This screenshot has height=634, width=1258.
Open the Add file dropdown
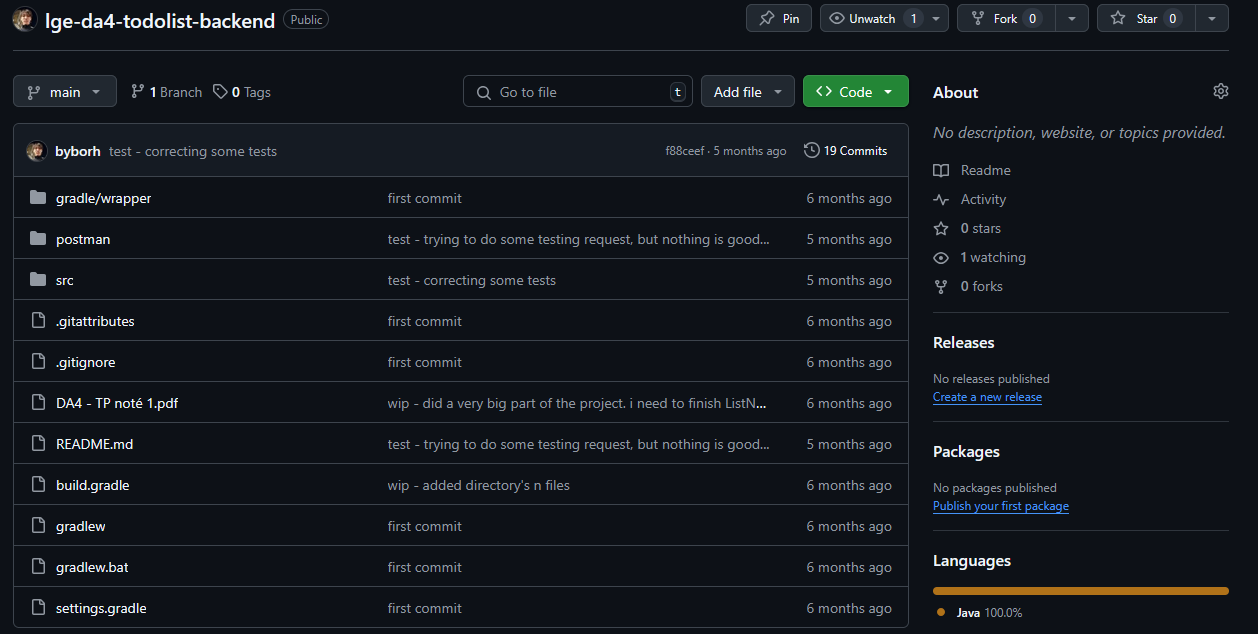pyautogui.click(x=747, y=92)
